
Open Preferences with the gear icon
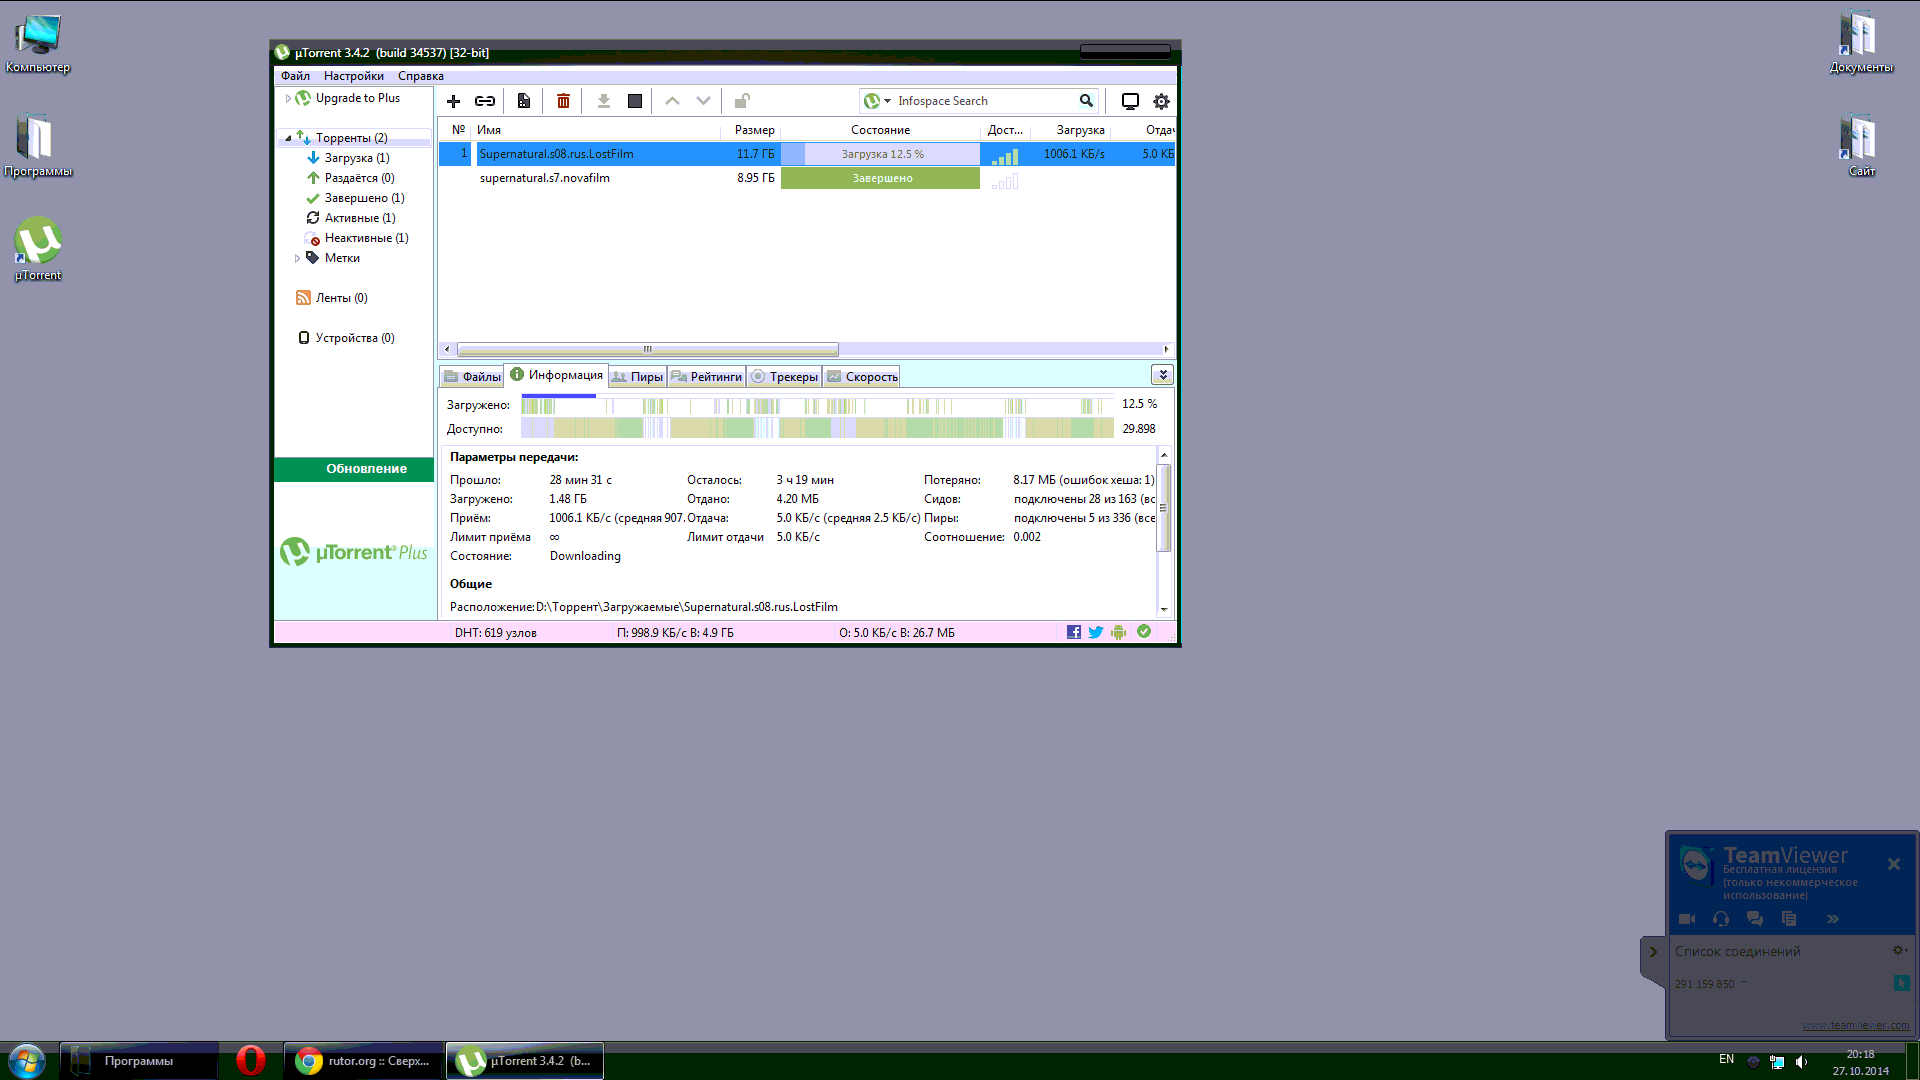1161,101
